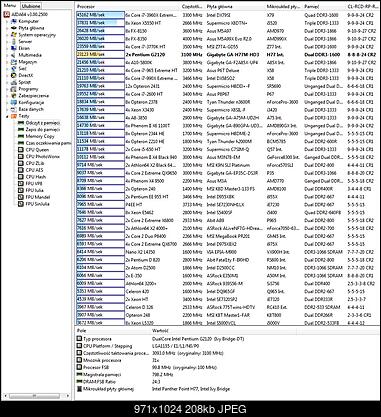The width and height of the screenshot is (381, 417).
Task: Select the CPU ZLib test
Action: click(34, 163)
